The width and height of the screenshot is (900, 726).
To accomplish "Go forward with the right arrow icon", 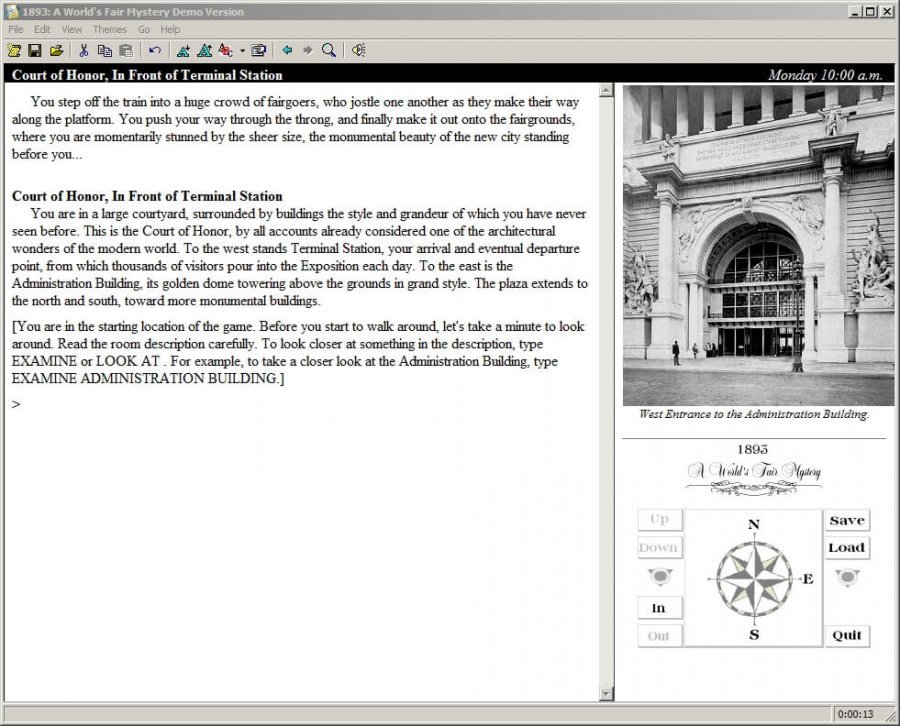I will tap(308, 51).
